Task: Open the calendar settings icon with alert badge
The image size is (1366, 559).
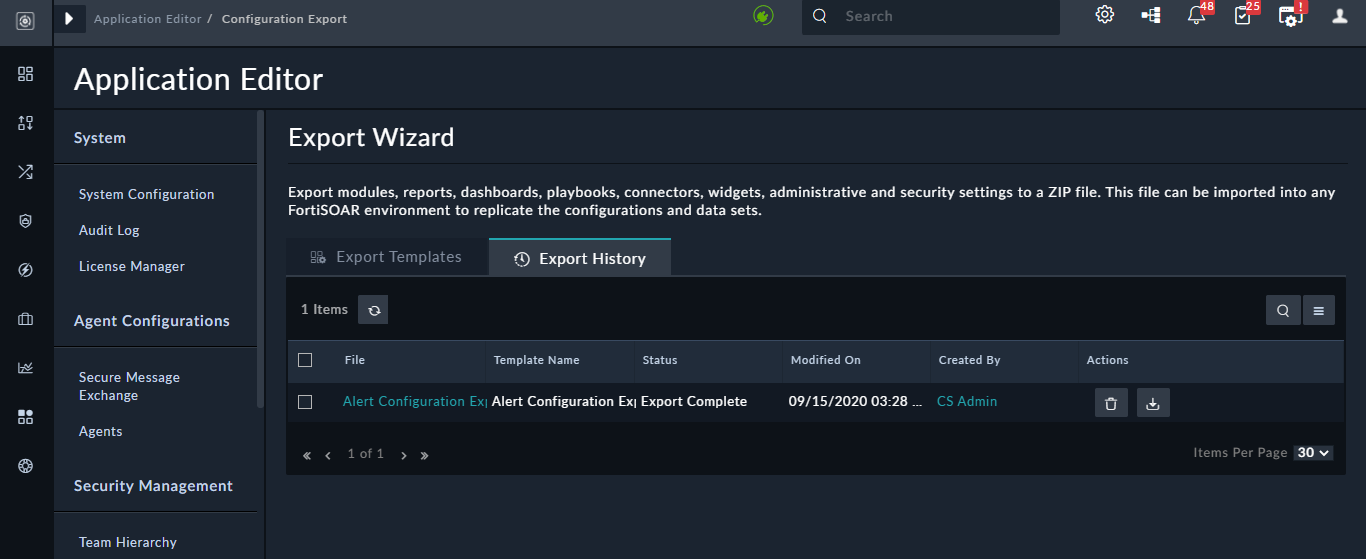Action: [x=1291, y=15]
